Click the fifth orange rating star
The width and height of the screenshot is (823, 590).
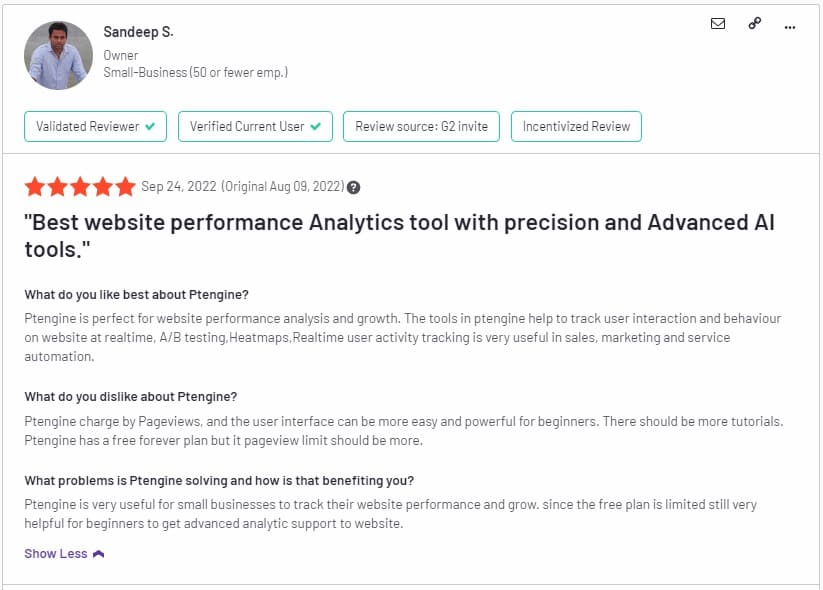point(125,186)
